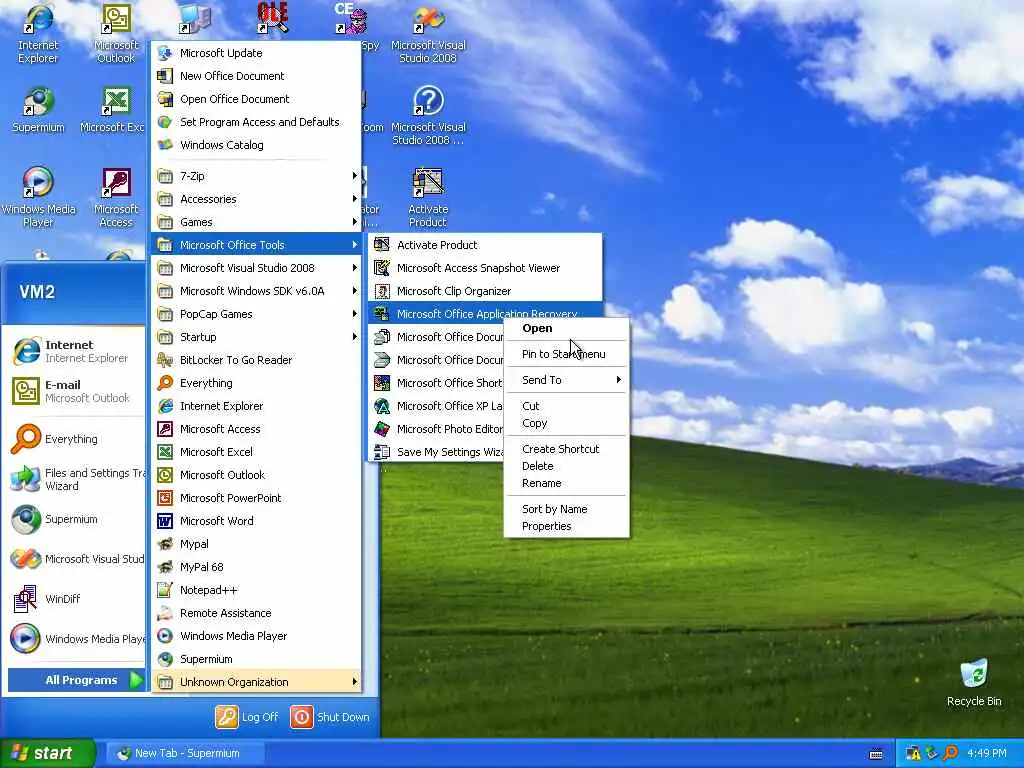The image size is (1024, 768).
Task: Choose Delete in context menu
Action: pyautogui.click(x=566, y=466)
